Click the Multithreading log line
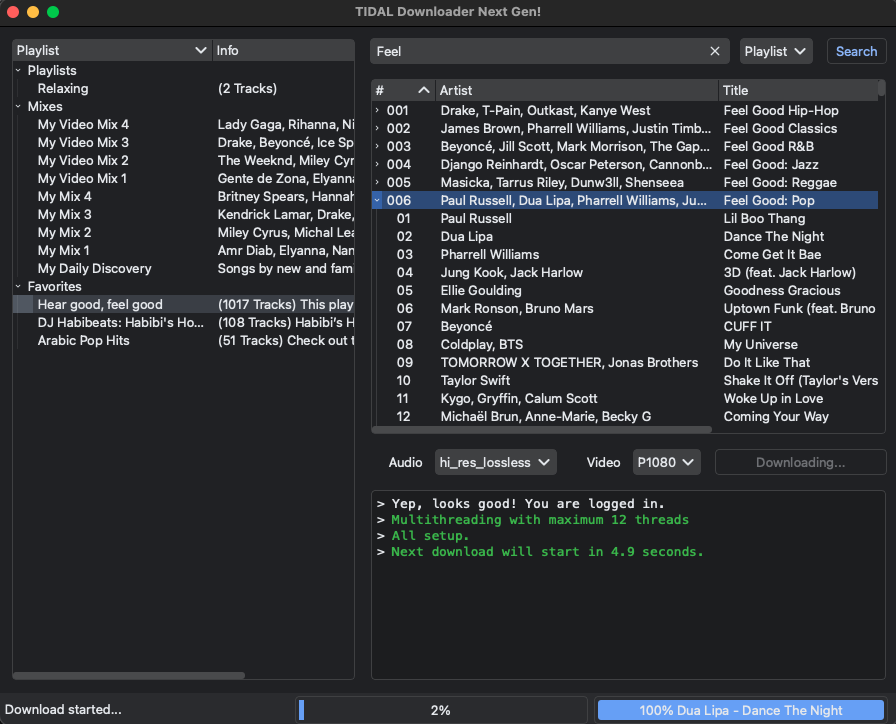Screen dimensions: 896x724 coord(539,520)
